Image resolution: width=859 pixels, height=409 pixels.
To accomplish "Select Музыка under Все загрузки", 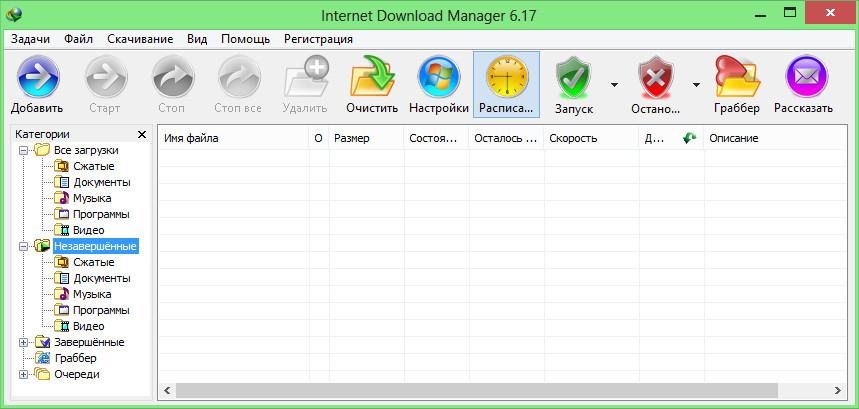I will [x=91, y=198].
